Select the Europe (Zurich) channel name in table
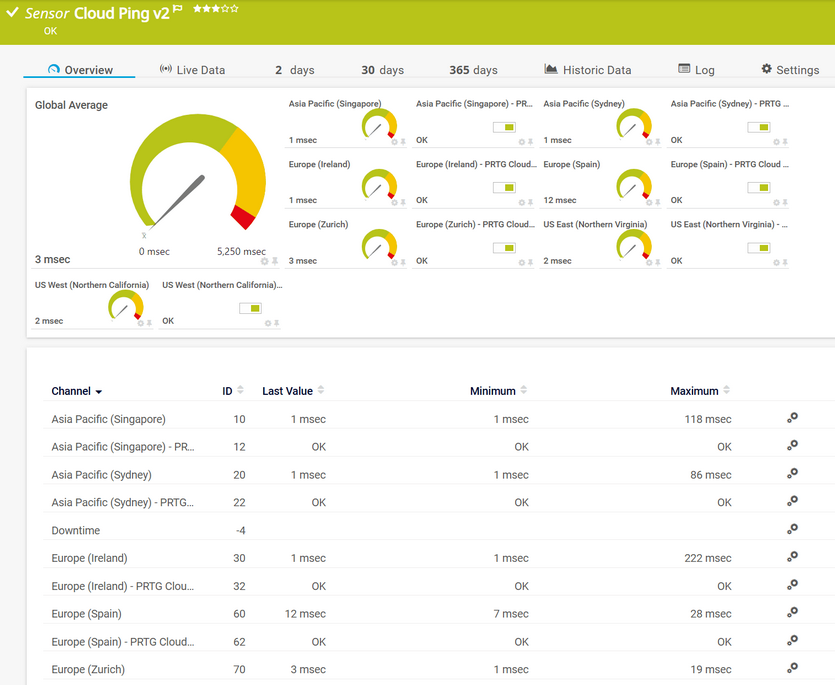This screenshot has height=685, width=835. pos(88,670)
